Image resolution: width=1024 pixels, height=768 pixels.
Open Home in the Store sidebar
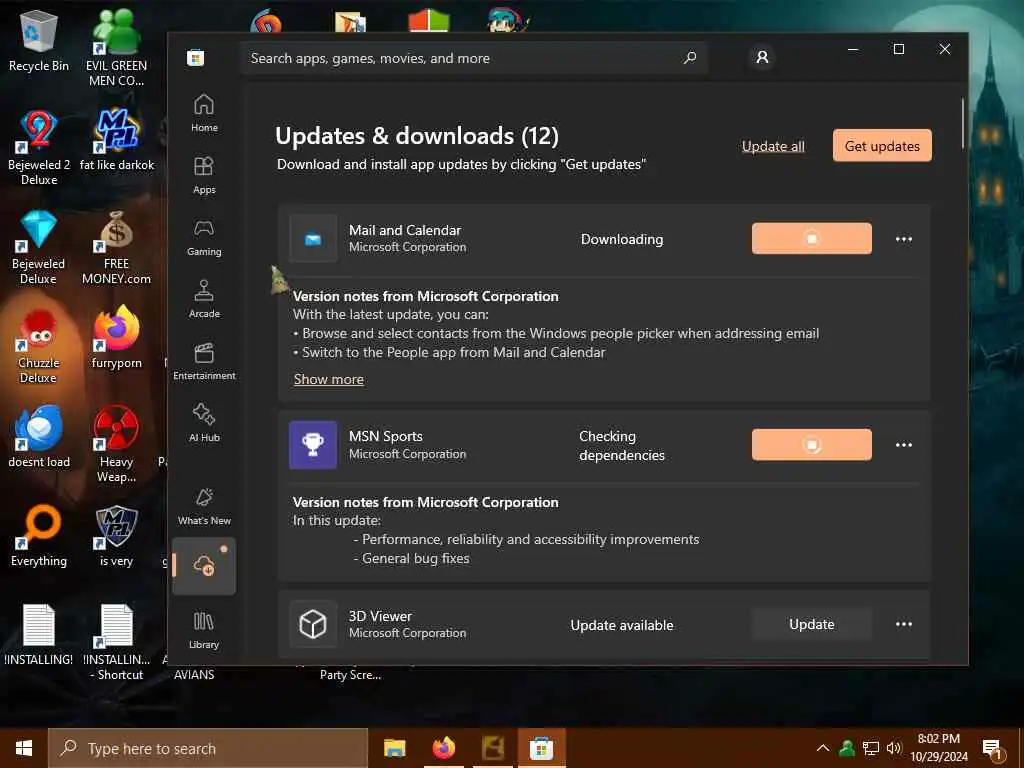tap(204, 113)
